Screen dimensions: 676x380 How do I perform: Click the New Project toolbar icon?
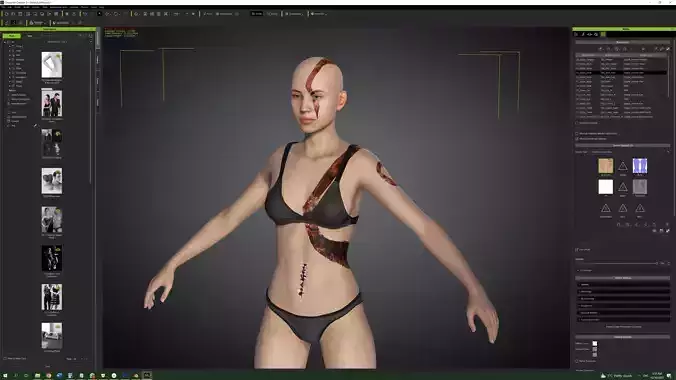6,14
